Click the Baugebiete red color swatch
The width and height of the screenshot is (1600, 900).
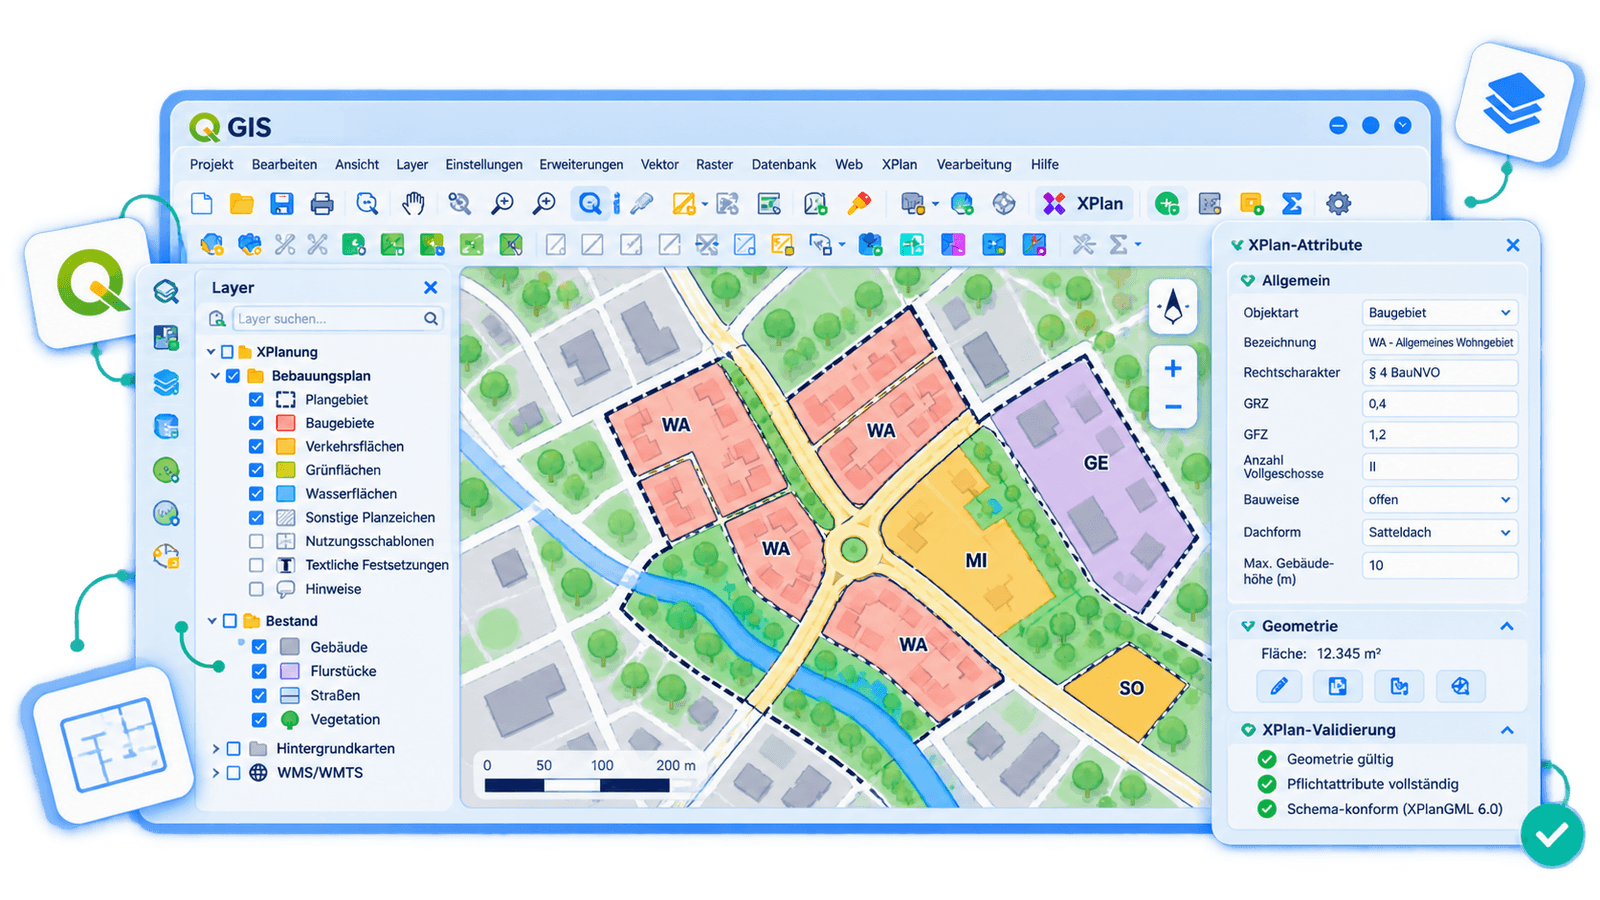(x=286, y=423)
